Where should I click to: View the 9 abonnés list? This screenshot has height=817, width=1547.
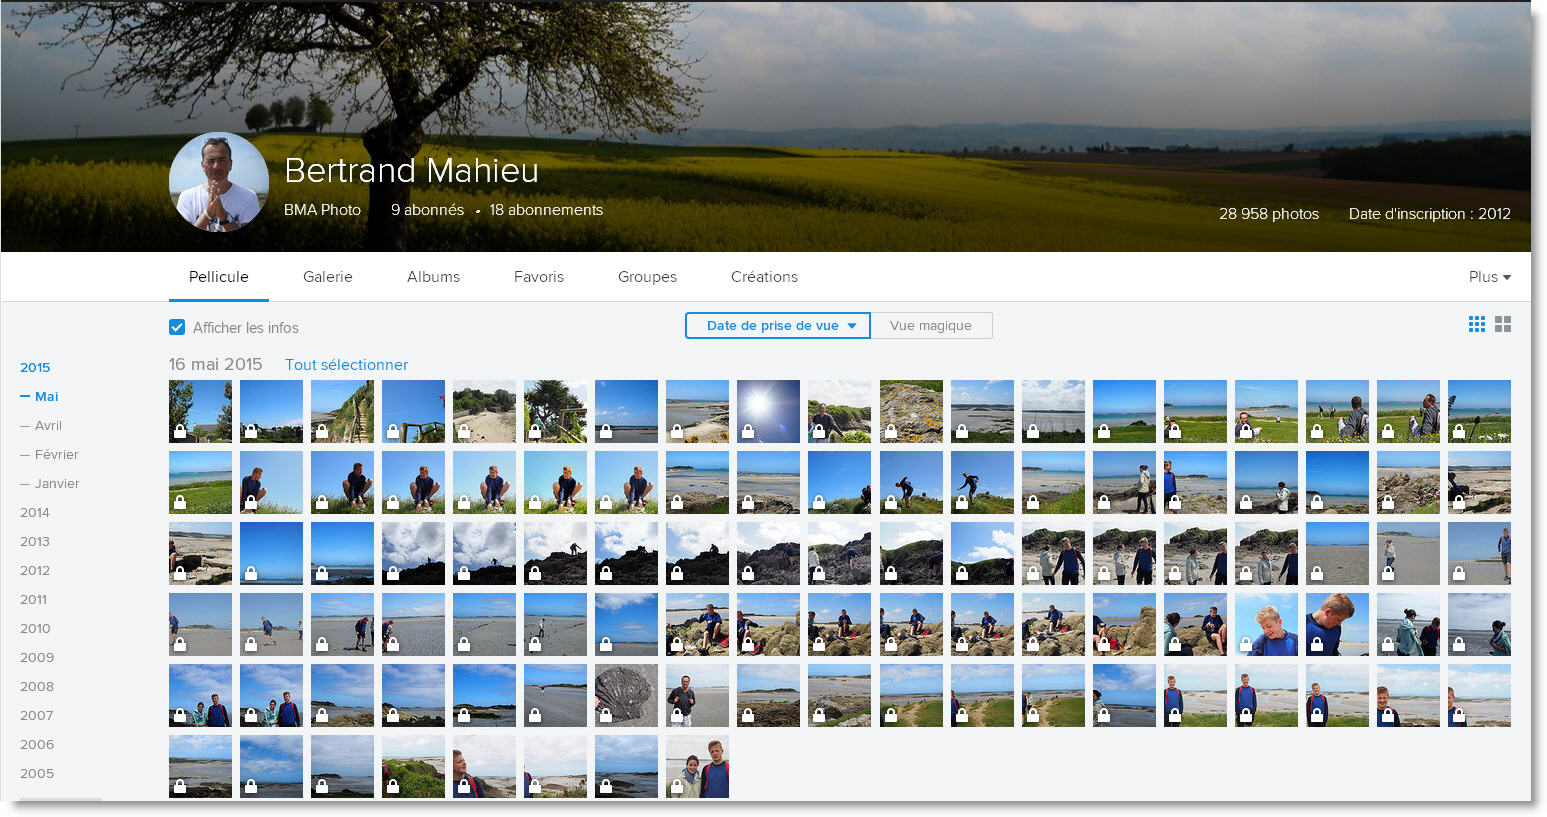[427, 210]
